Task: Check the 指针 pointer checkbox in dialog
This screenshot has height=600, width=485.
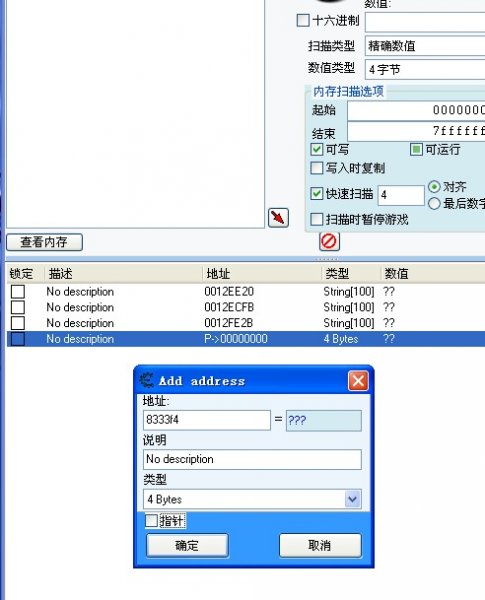Action: pyautogui.click(x=152, y=520)
